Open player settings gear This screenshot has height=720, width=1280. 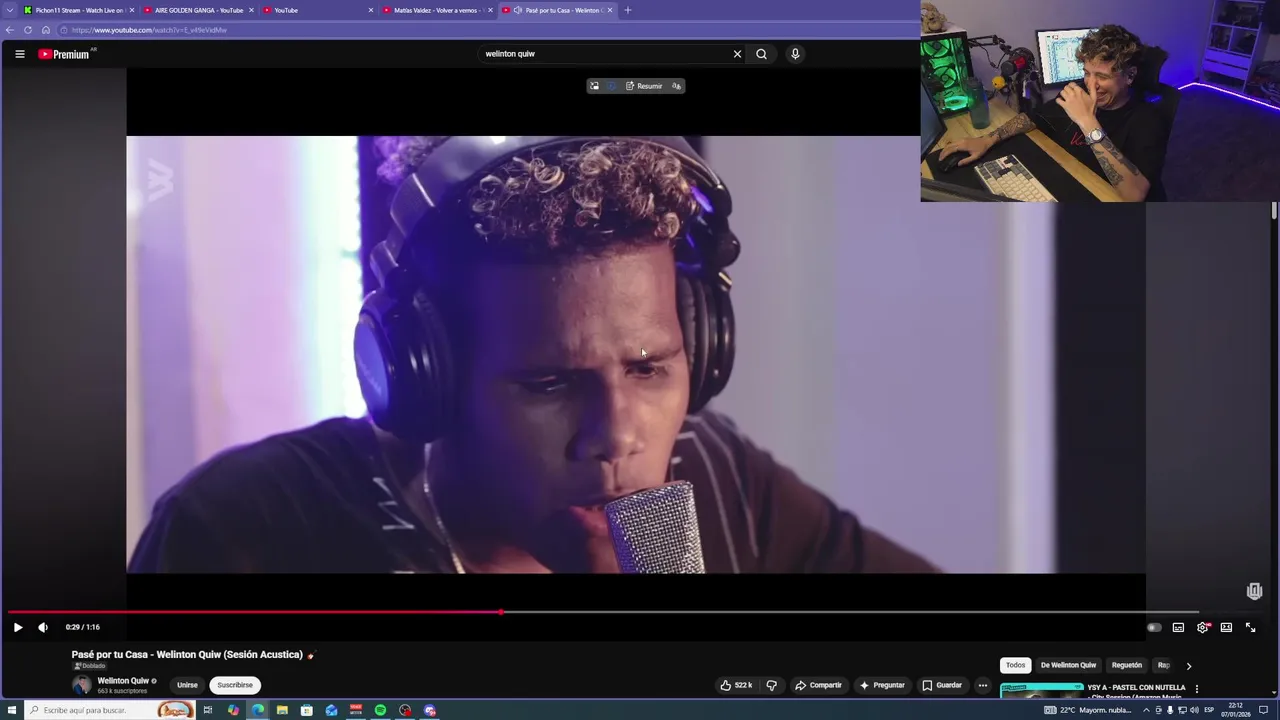[1203, 627]
